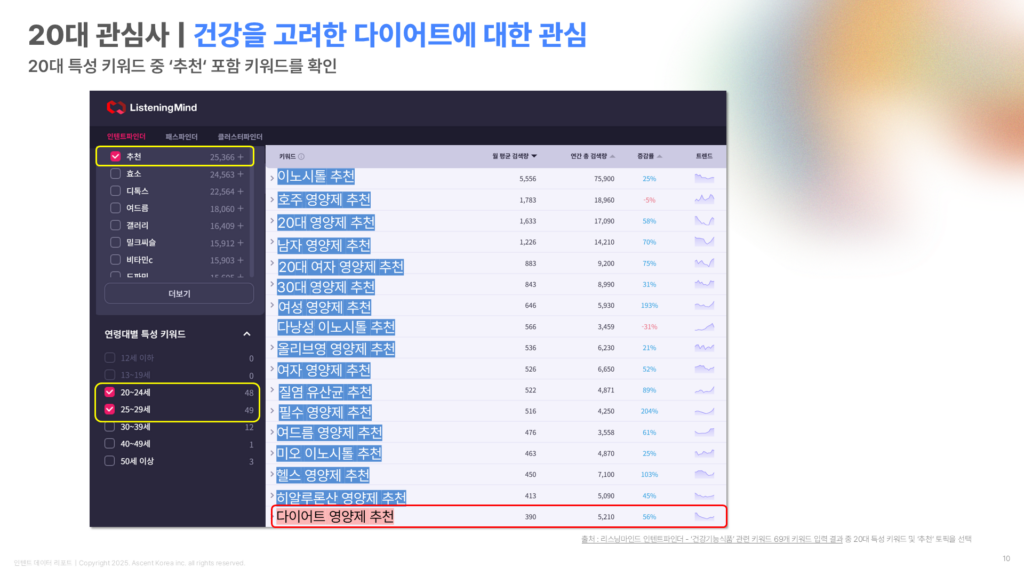1024x576 pixels.
Task: Check the 비타민c keyword checkbox
Action: coord(116,259)
